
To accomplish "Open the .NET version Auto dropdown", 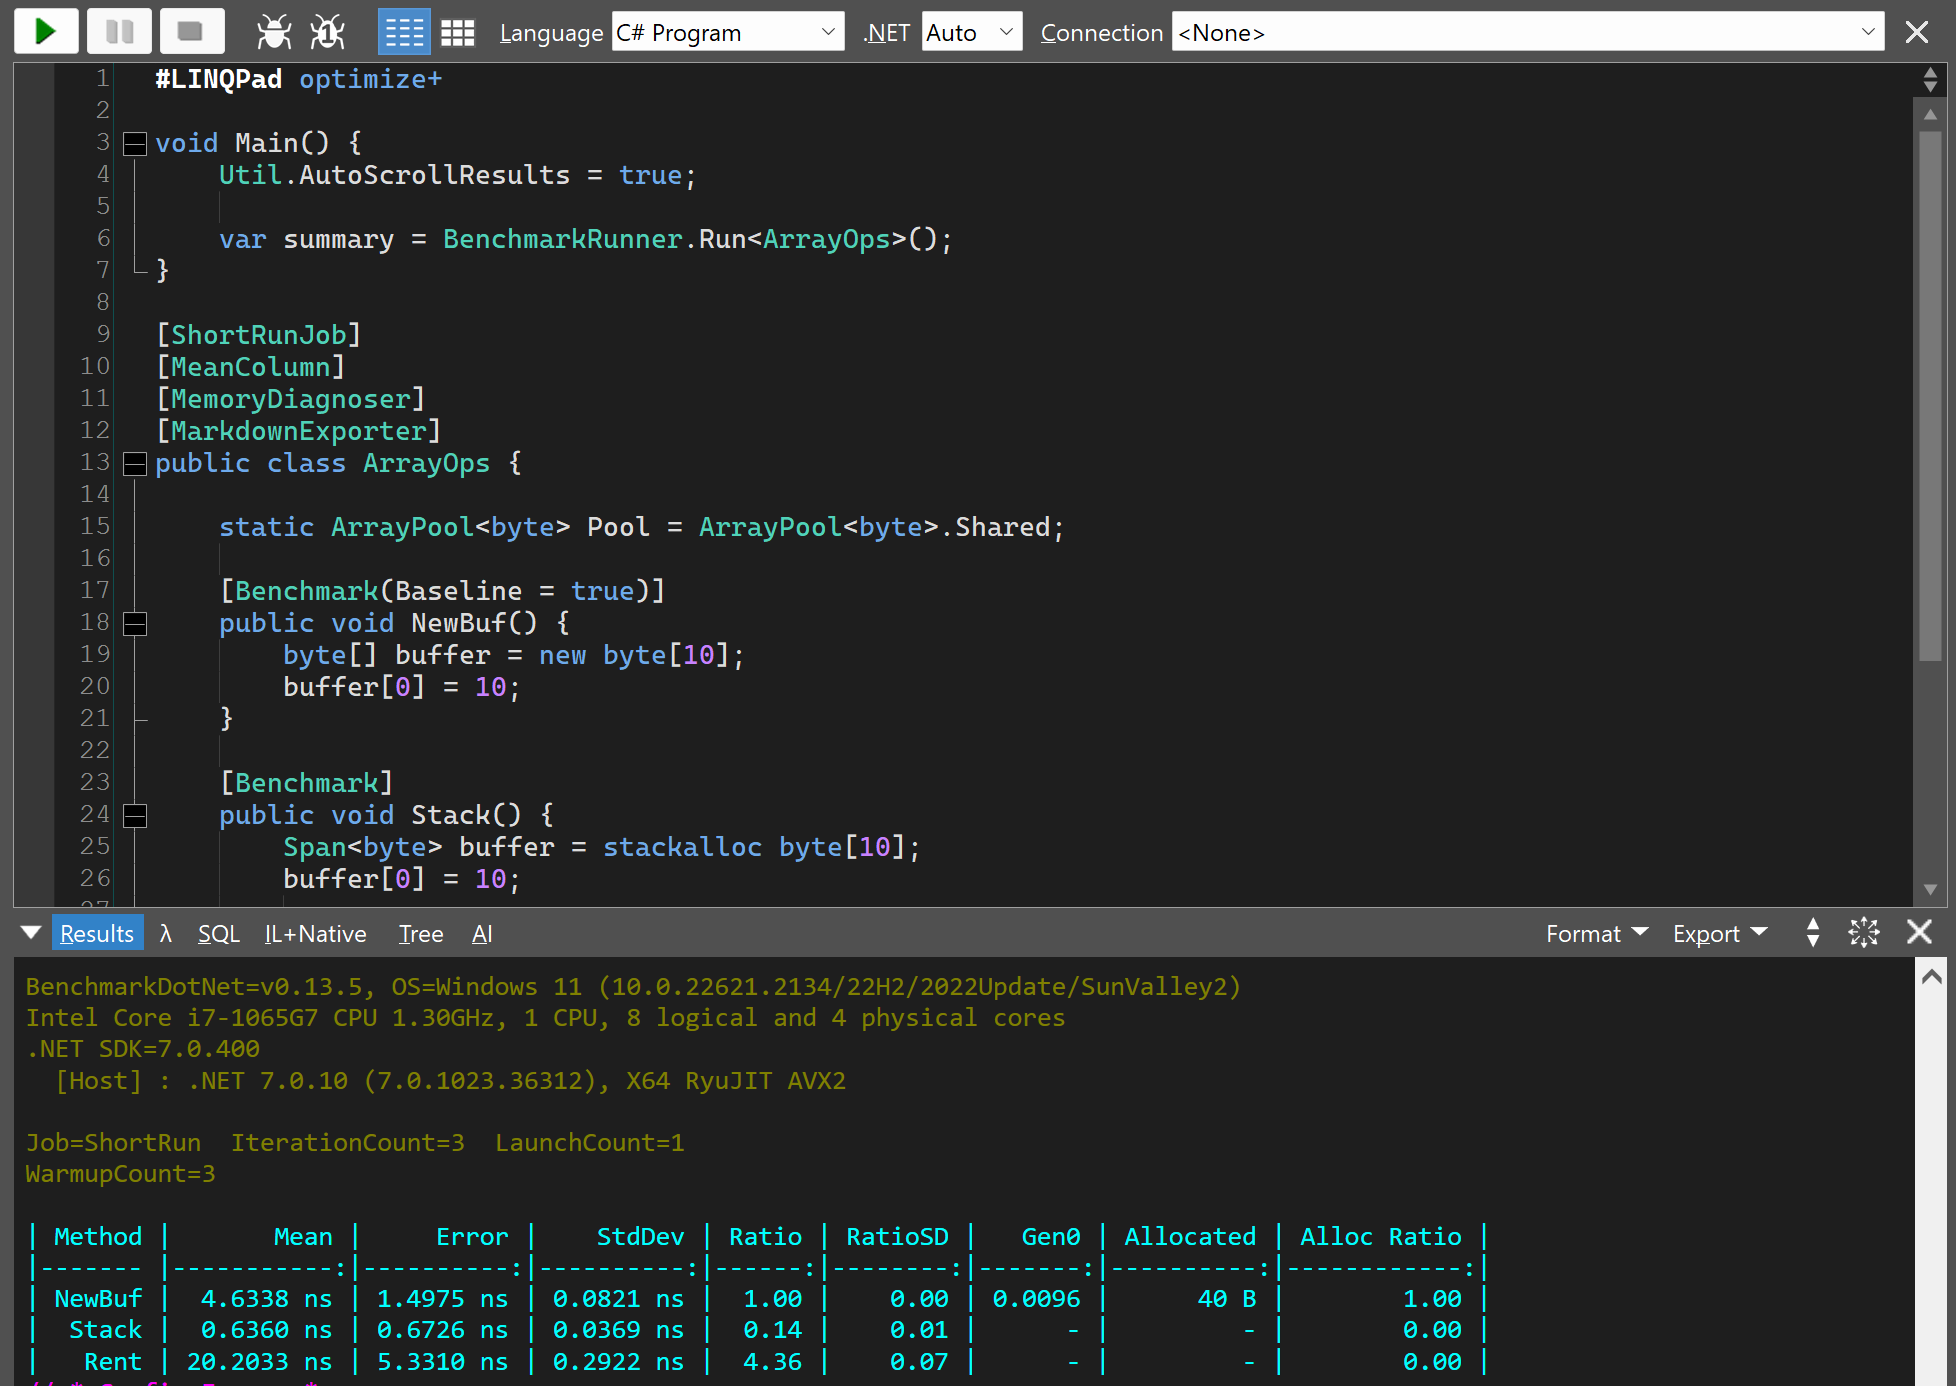I will (970, 32).
